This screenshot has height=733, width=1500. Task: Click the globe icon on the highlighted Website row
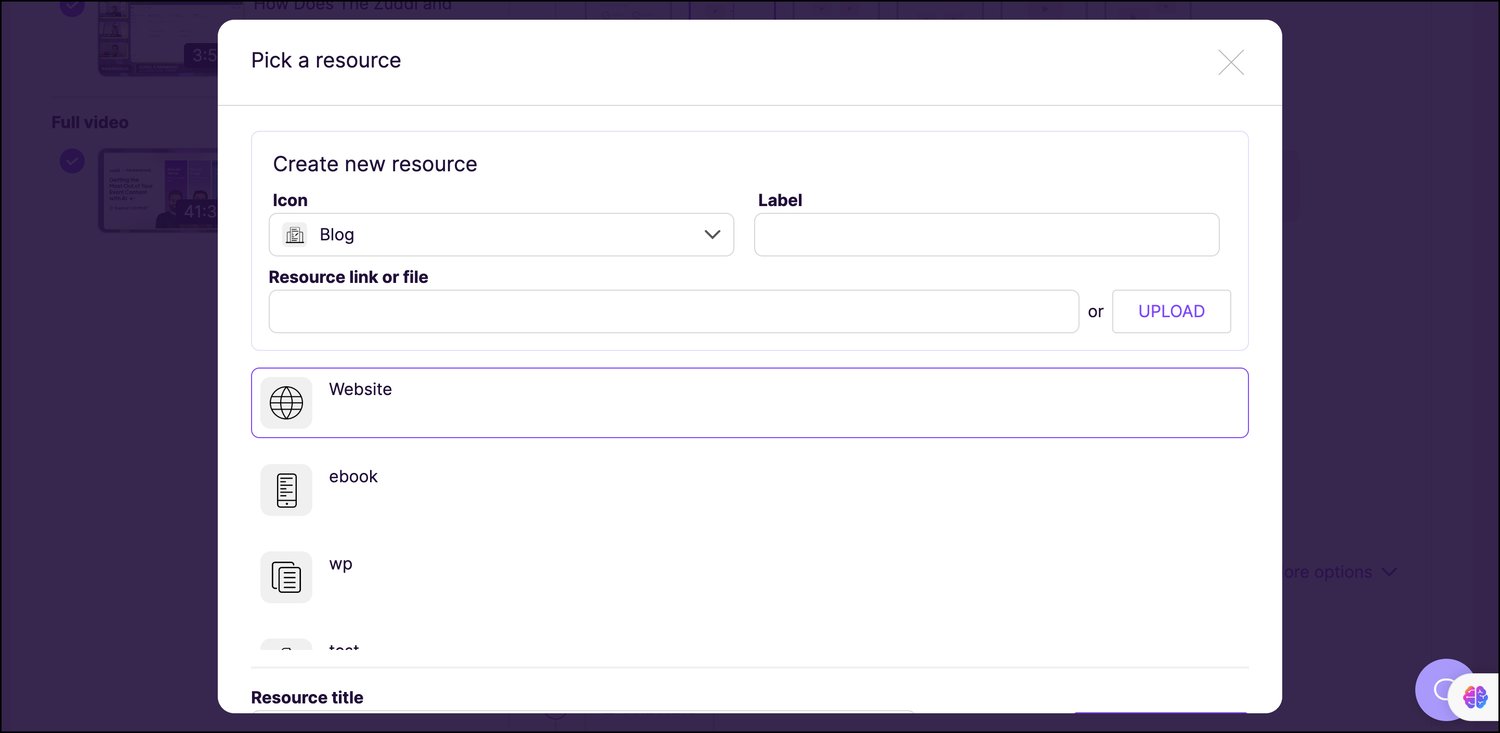pos(286,402)
